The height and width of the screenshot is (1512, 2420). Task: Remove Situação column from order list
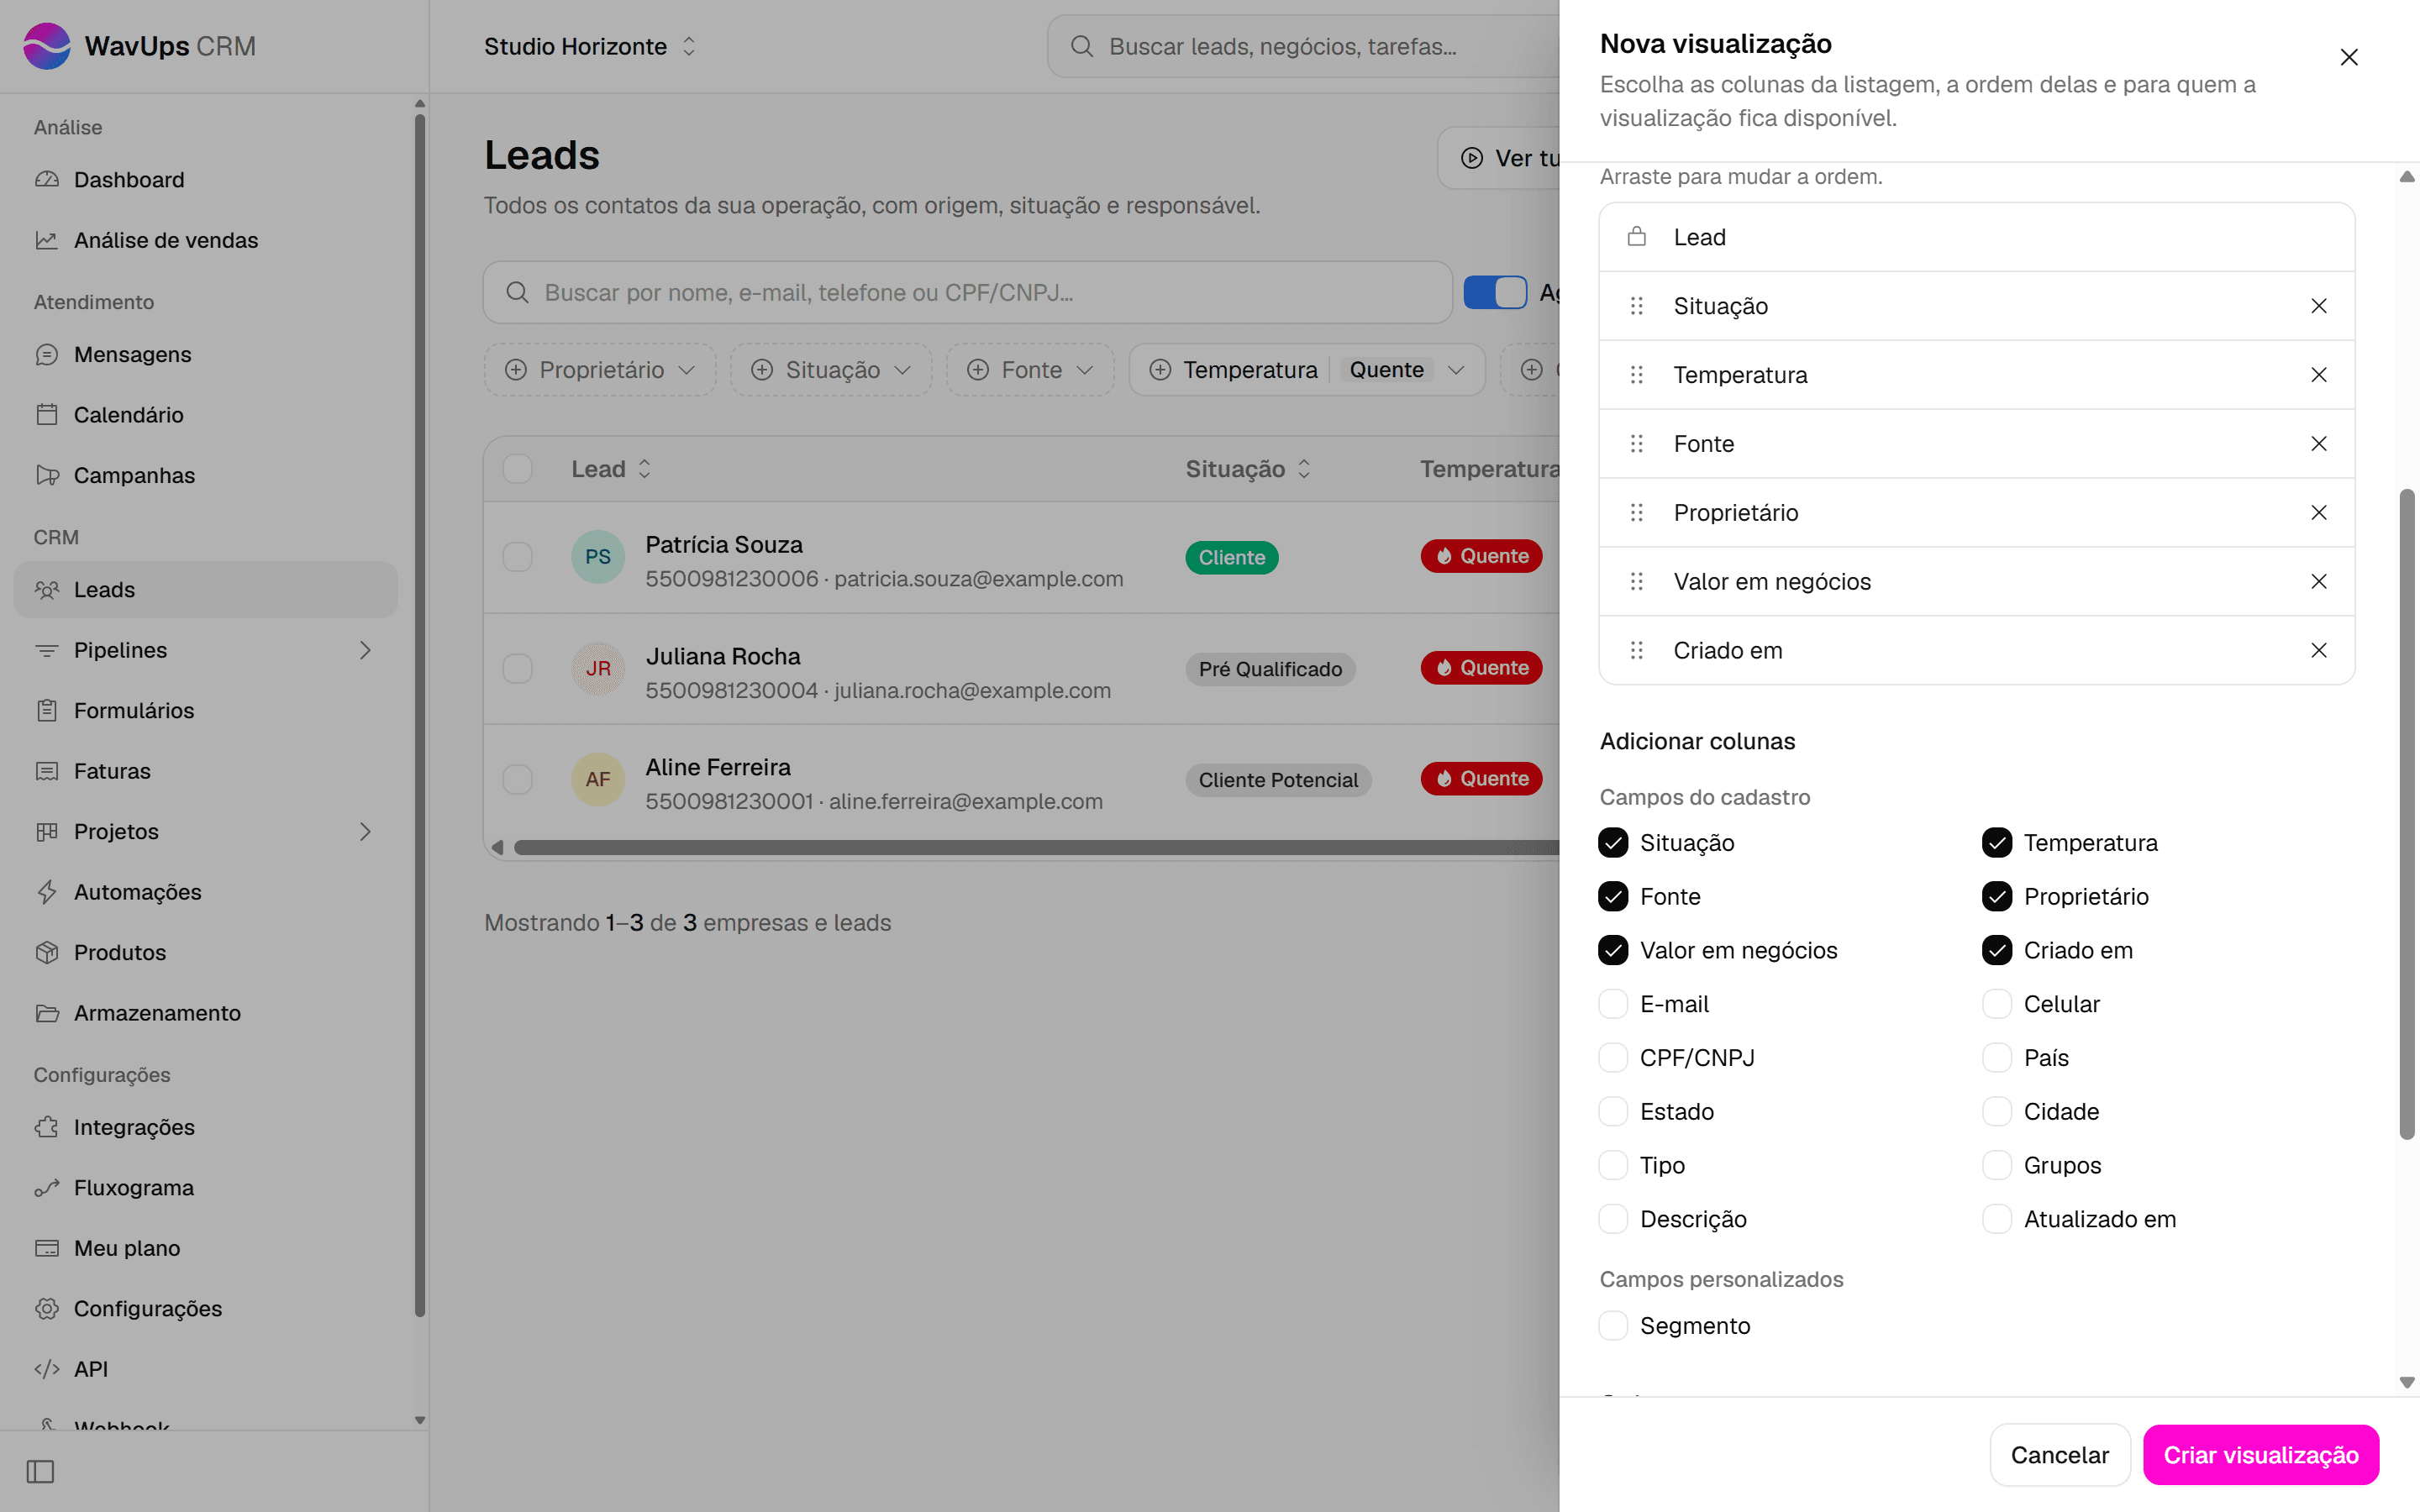coord(2318,306)
